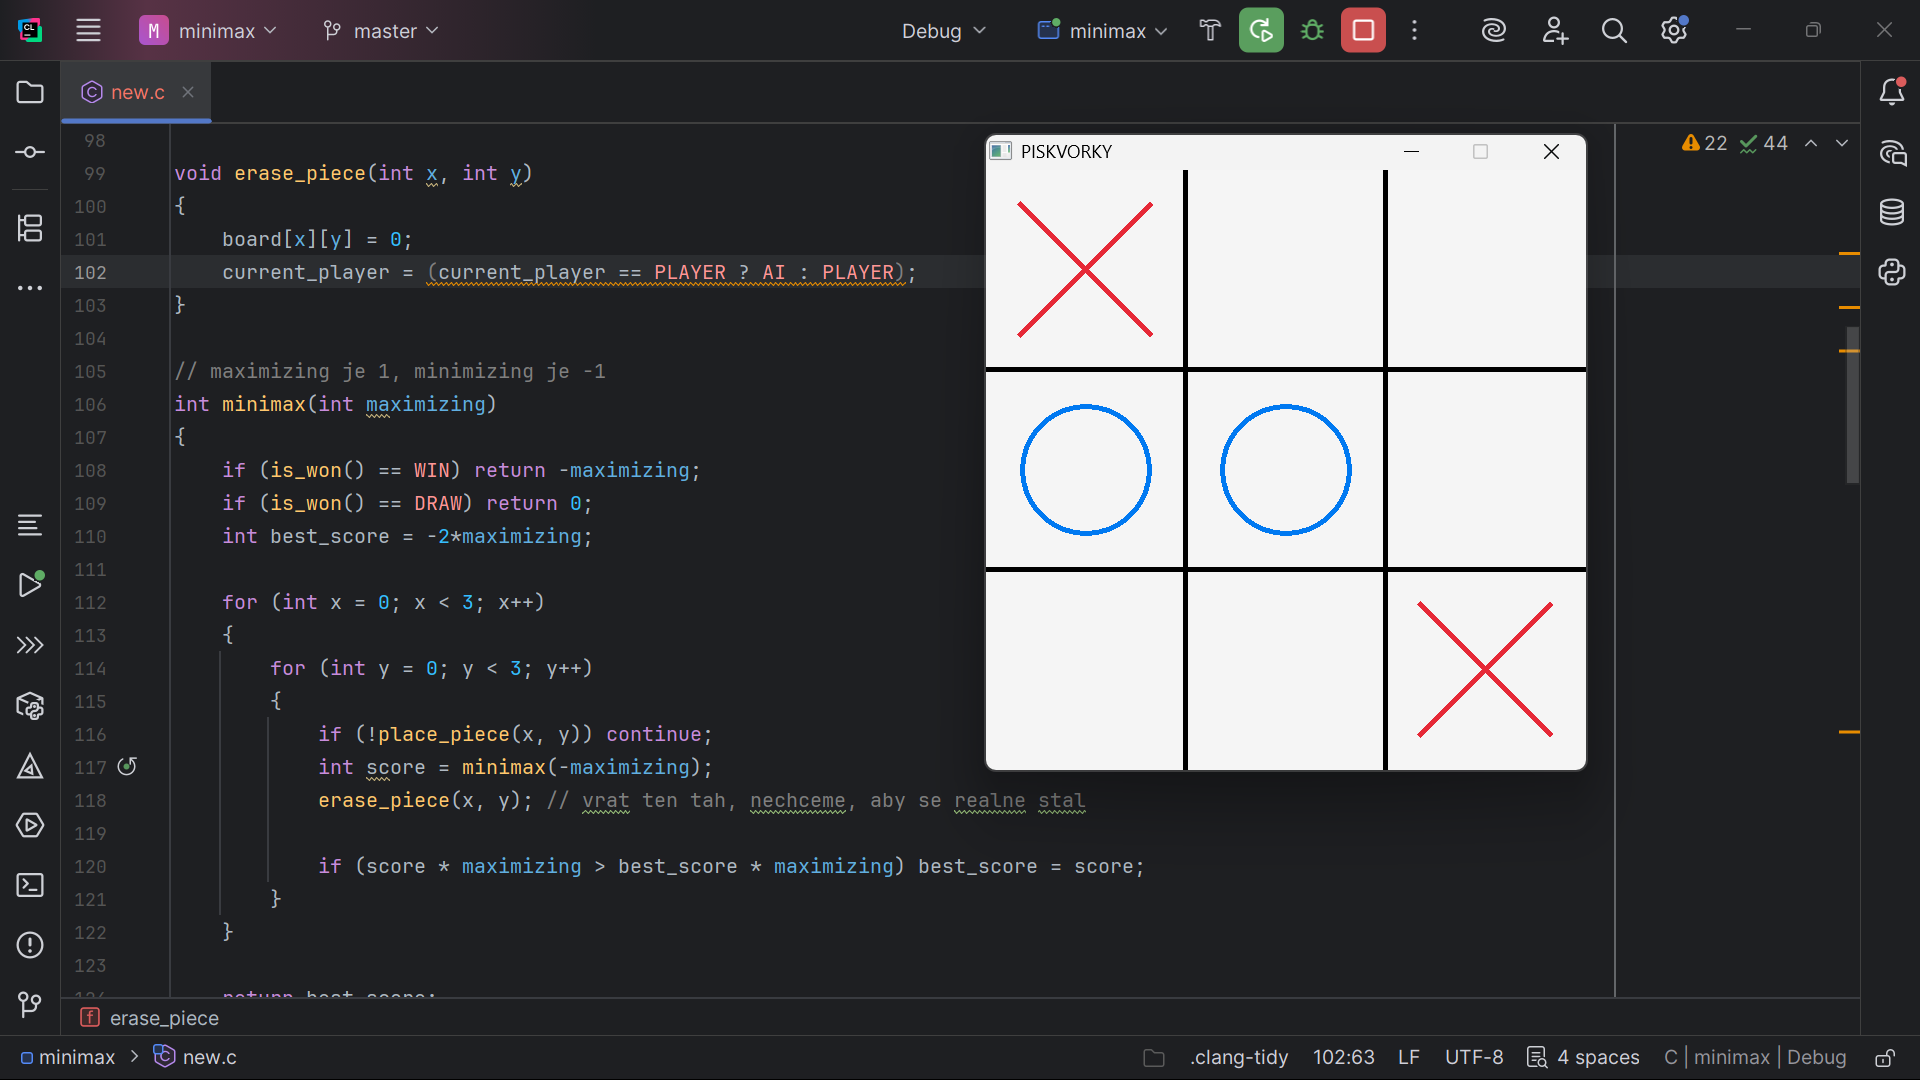The width and height of the screenshot is (1920, 1080).
Task: Change LF line separator setting
Action: click(1408, 1057)
